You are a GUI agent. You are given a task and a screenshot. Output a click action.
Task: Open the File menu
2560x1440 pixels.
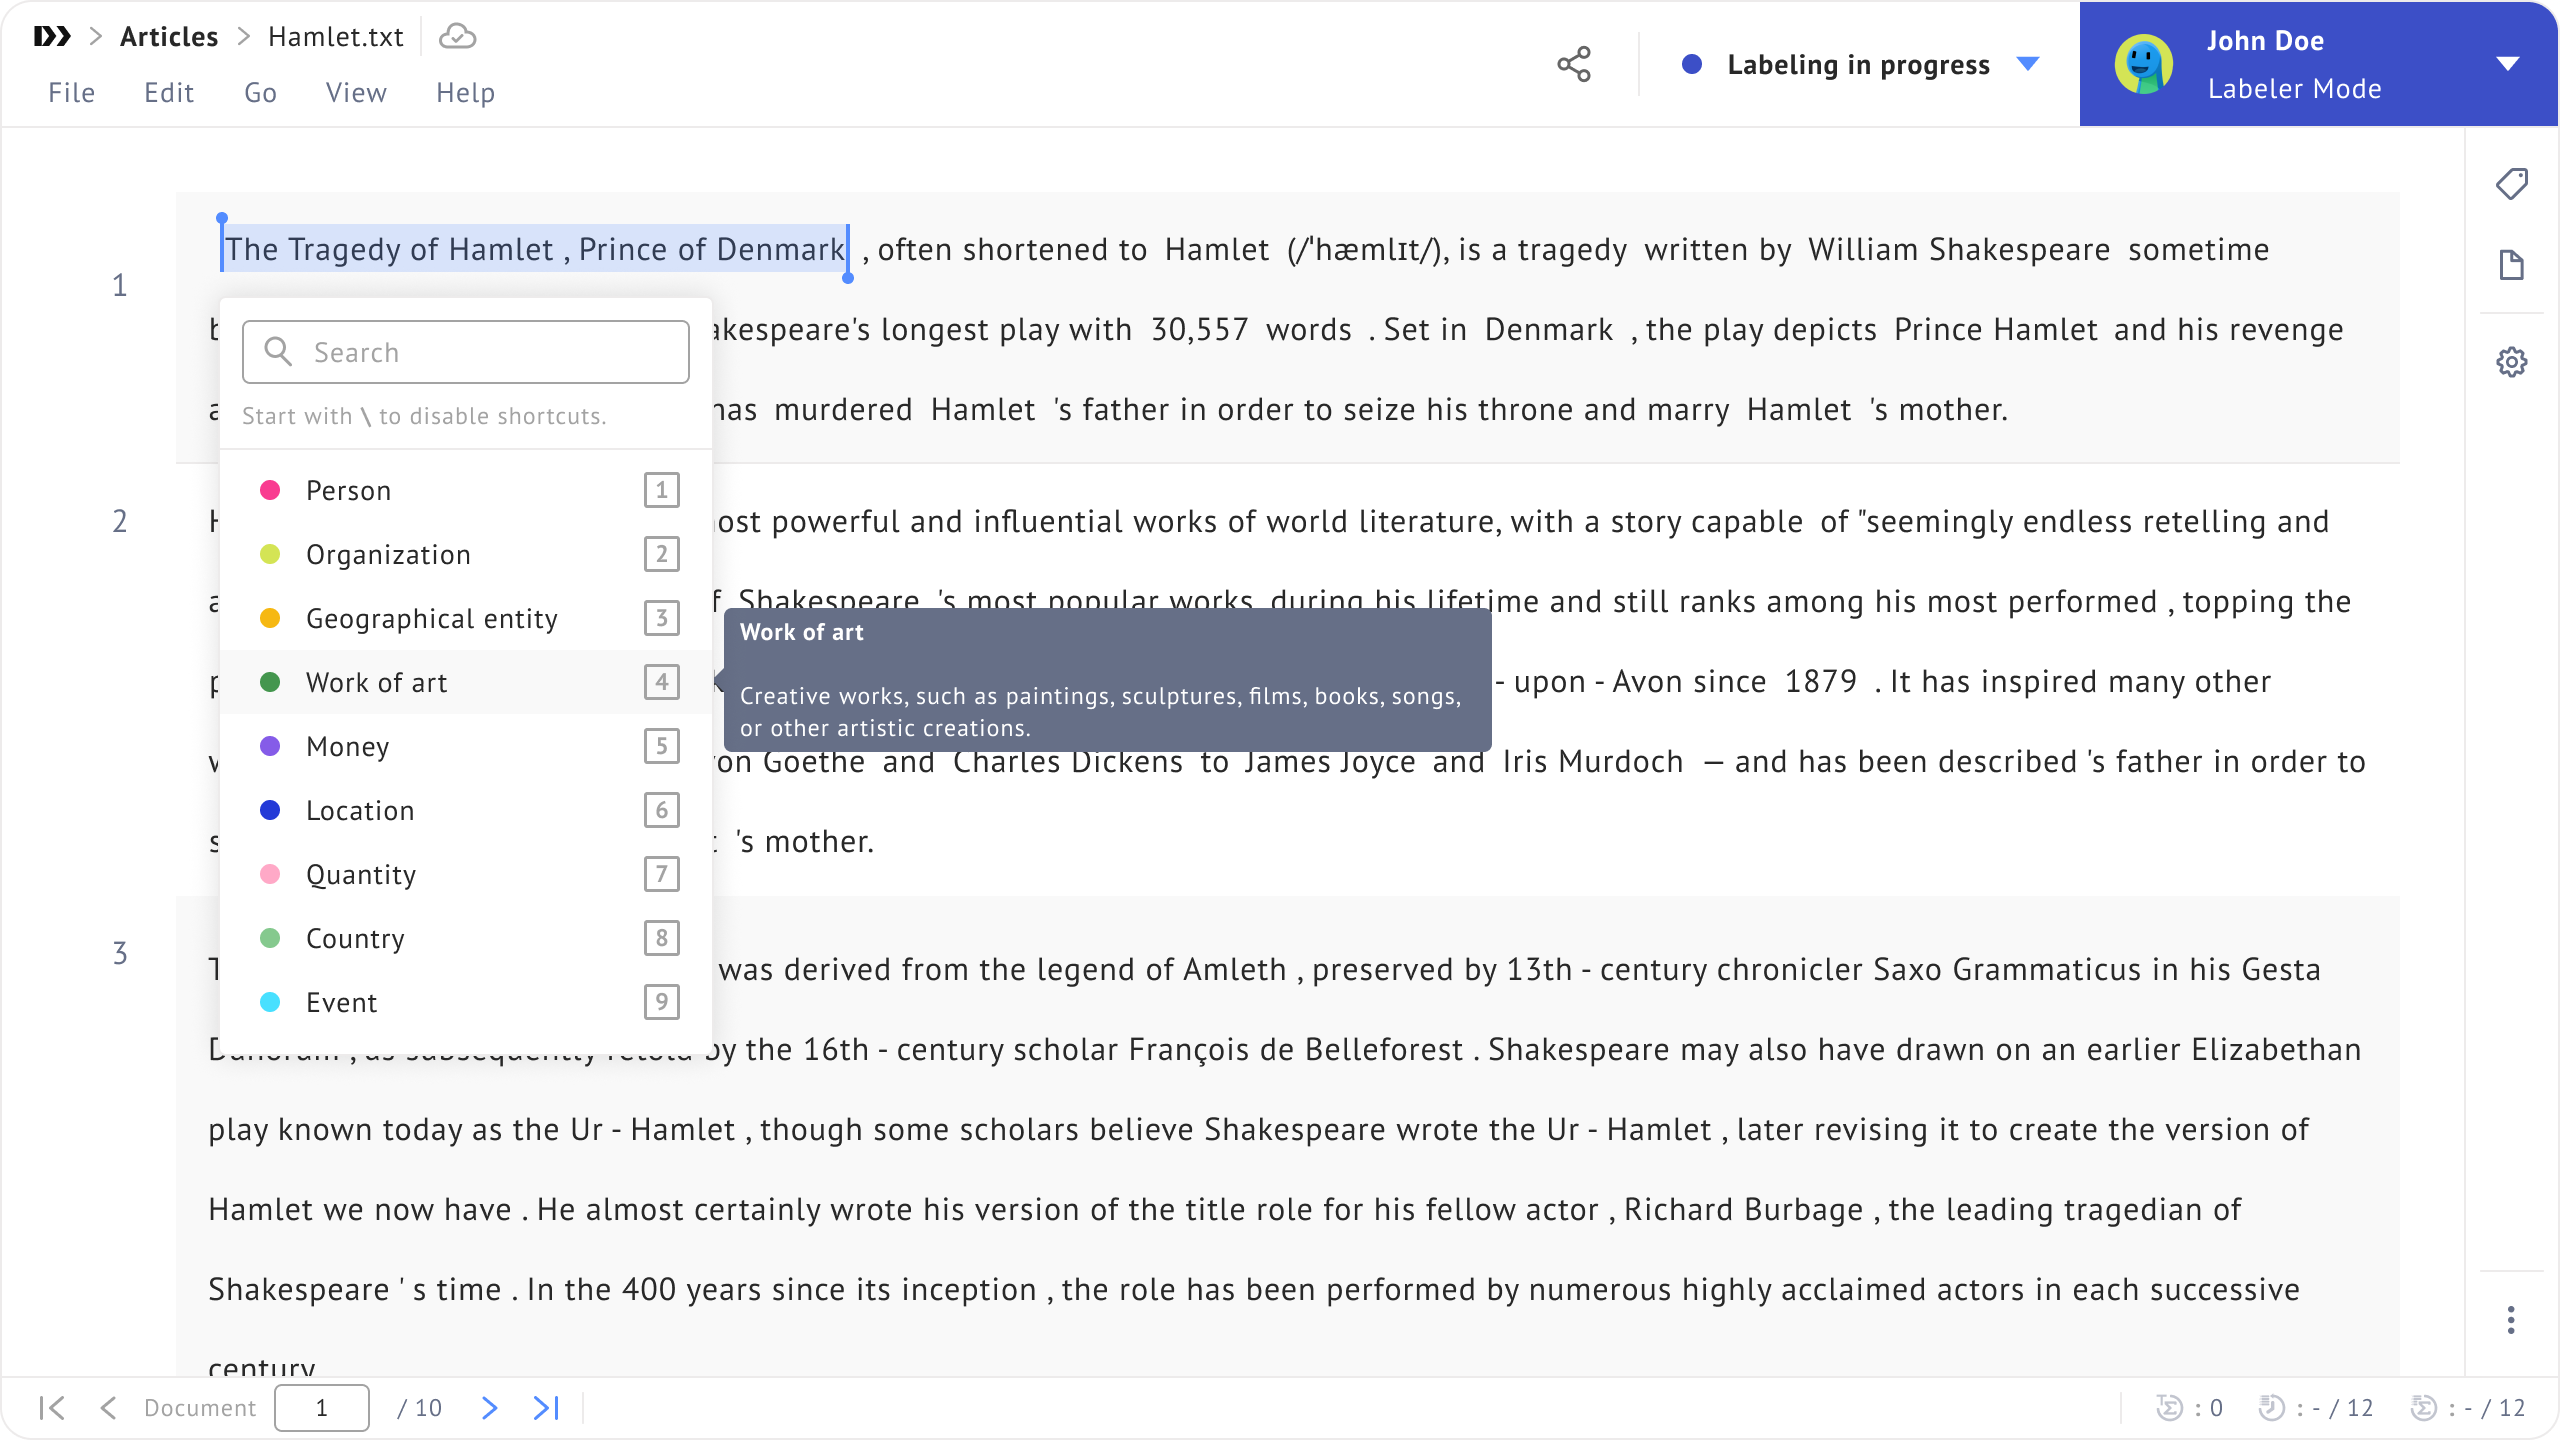tap(71, 93)
